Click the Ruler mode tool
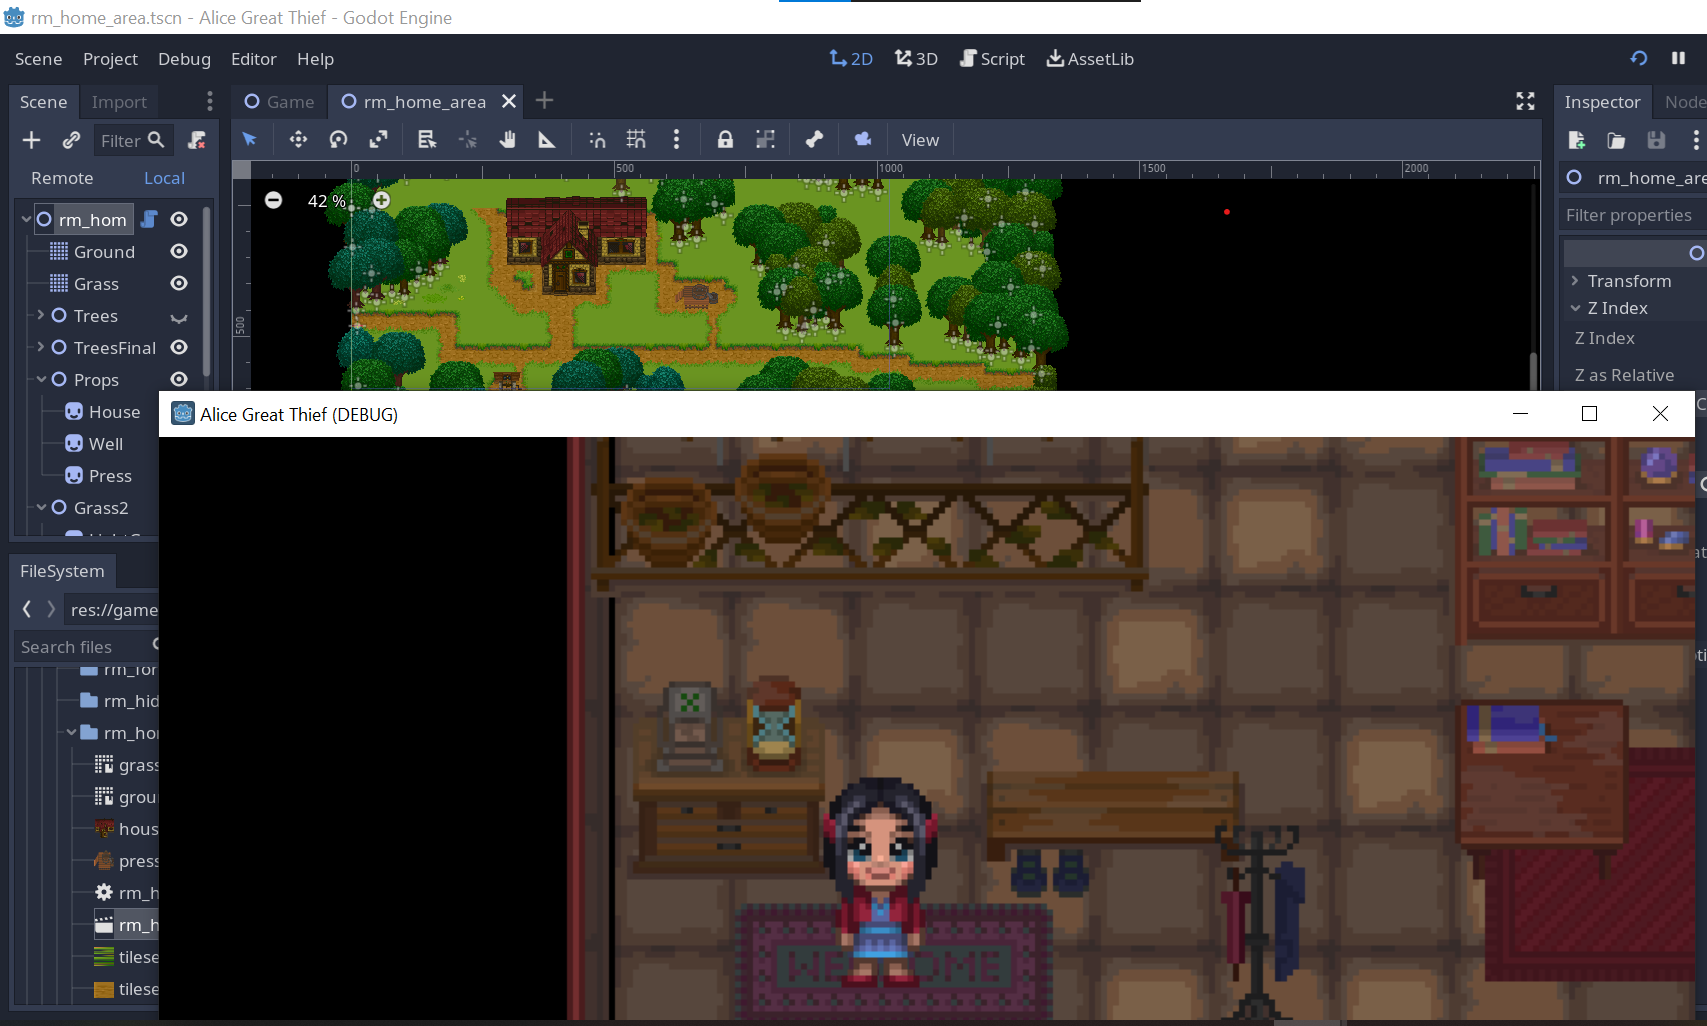 [x=547, y=140]
